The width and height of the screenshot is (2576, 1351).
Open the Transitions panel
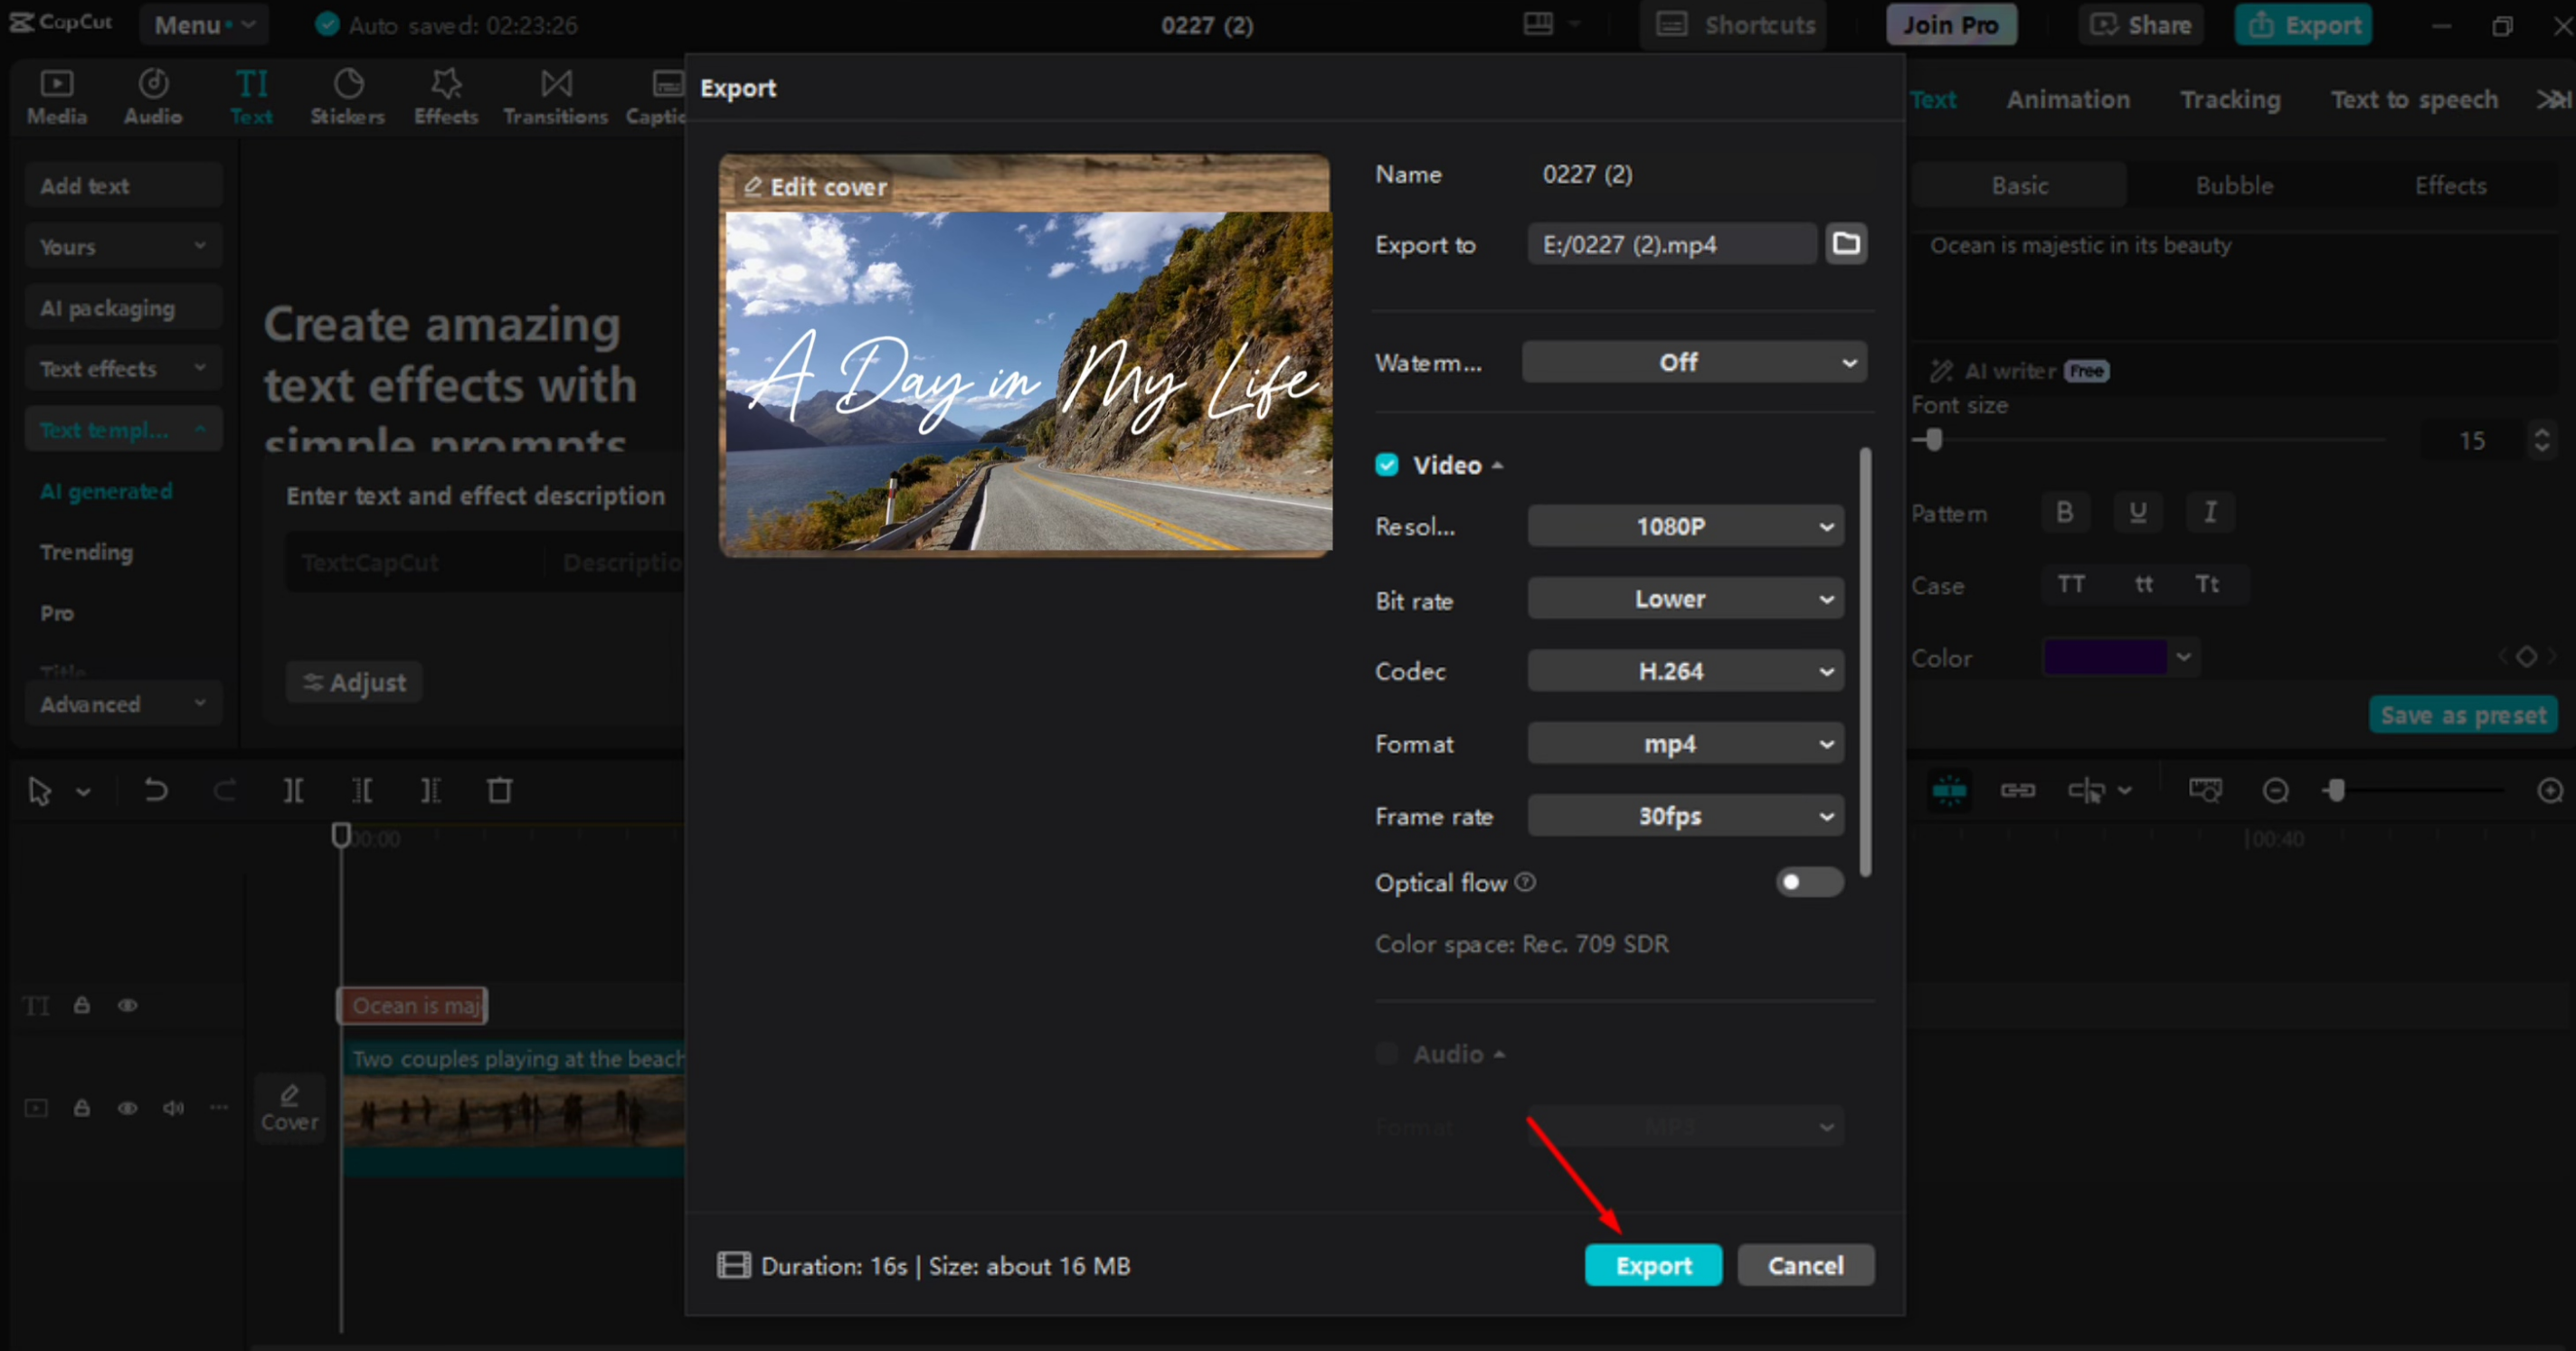[555, 95]
